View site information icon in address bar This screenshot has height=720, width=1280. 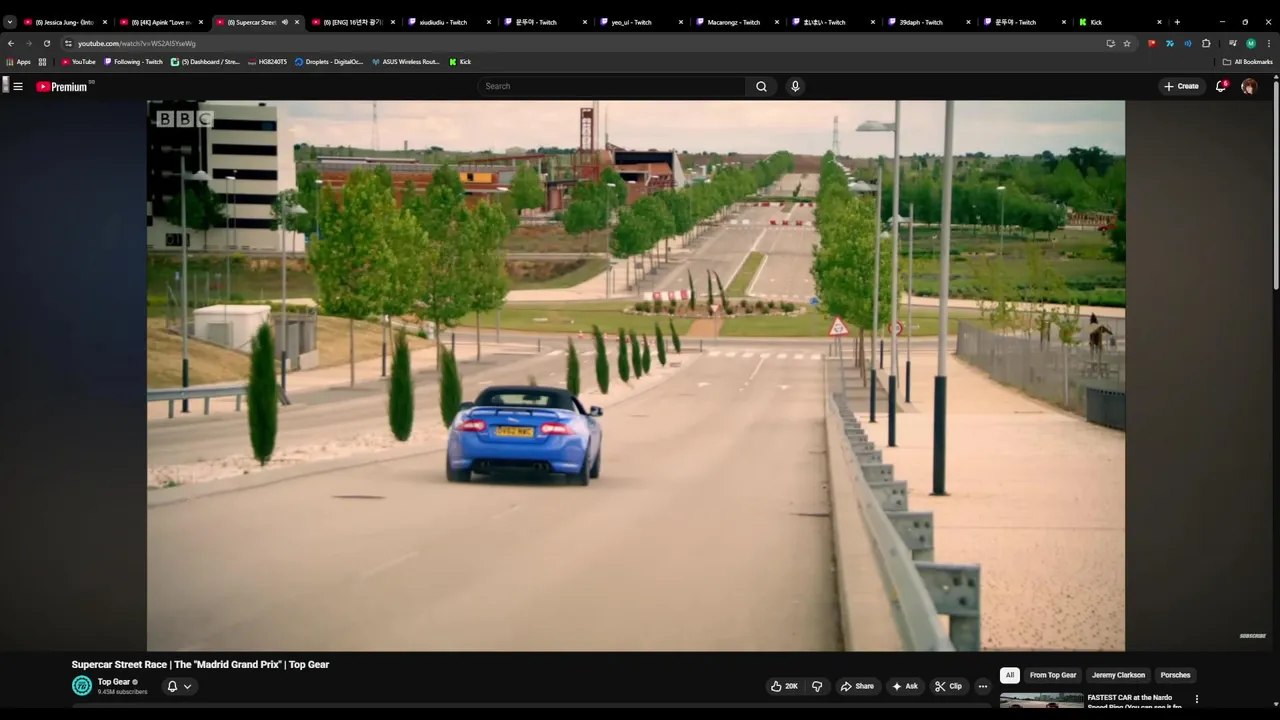[68, 43]
